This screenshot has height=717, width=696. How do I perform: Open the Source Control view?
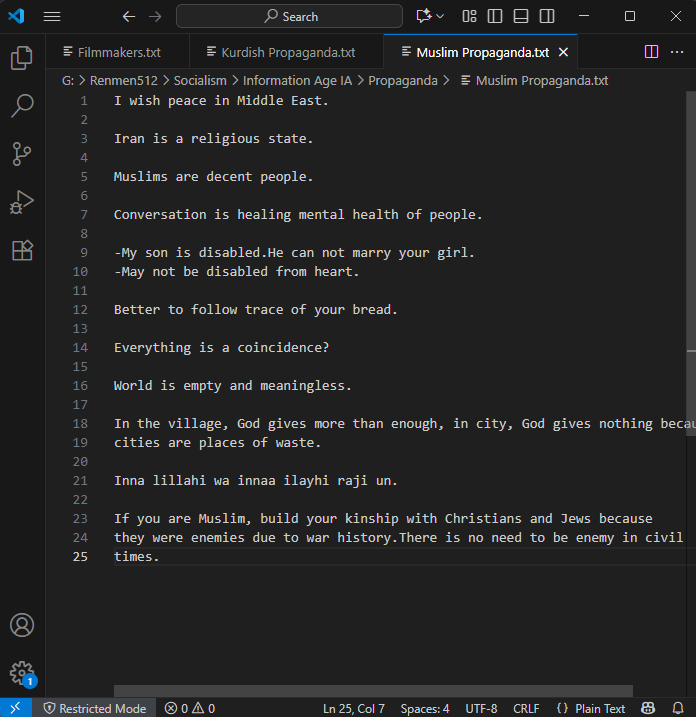click(22, 154)
